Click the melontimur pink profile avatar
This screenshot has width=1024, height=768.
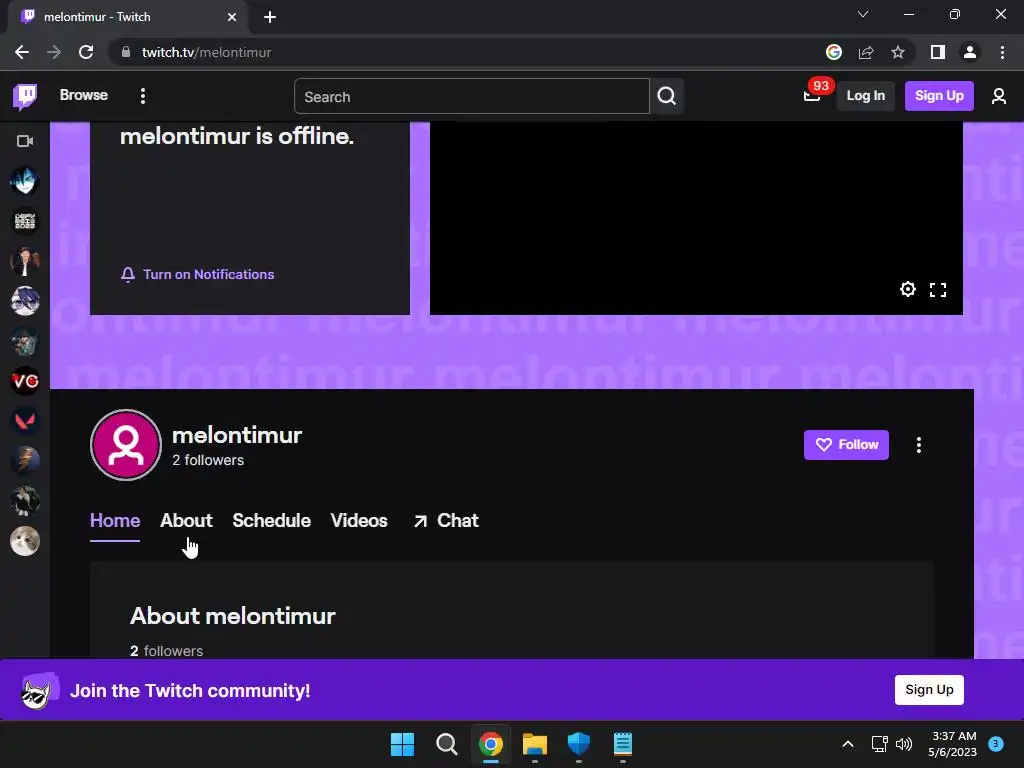(125, 445)
